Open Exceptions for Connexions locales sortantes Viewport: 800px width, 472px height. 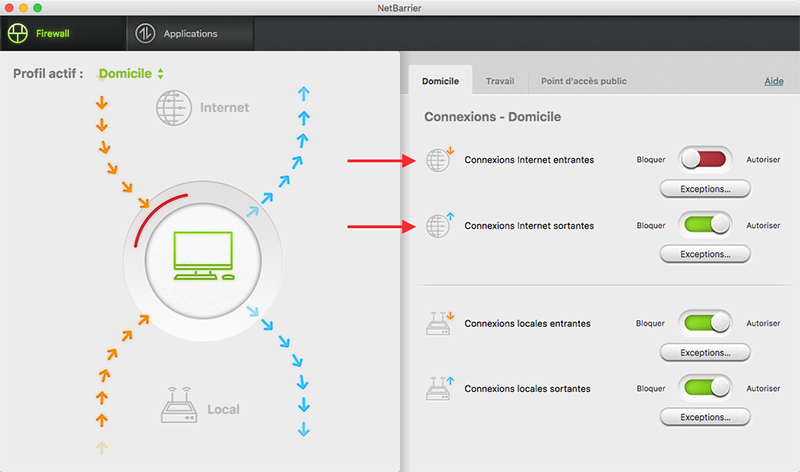point(705,417)
